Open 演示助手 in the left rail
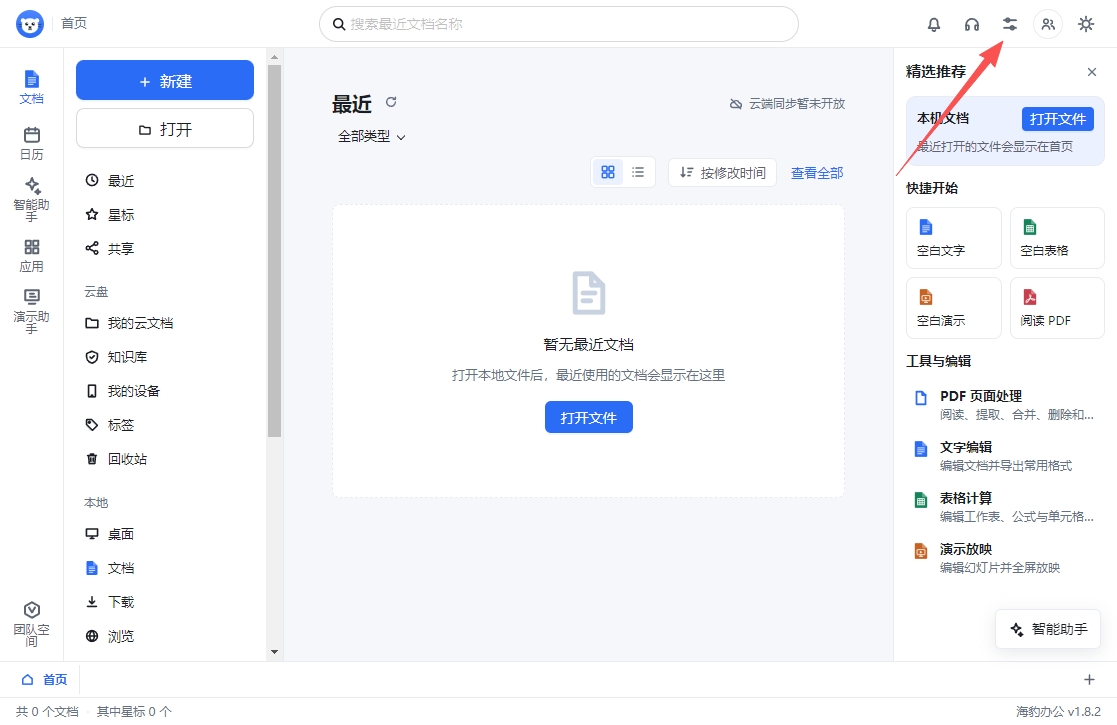 point(31,311)
